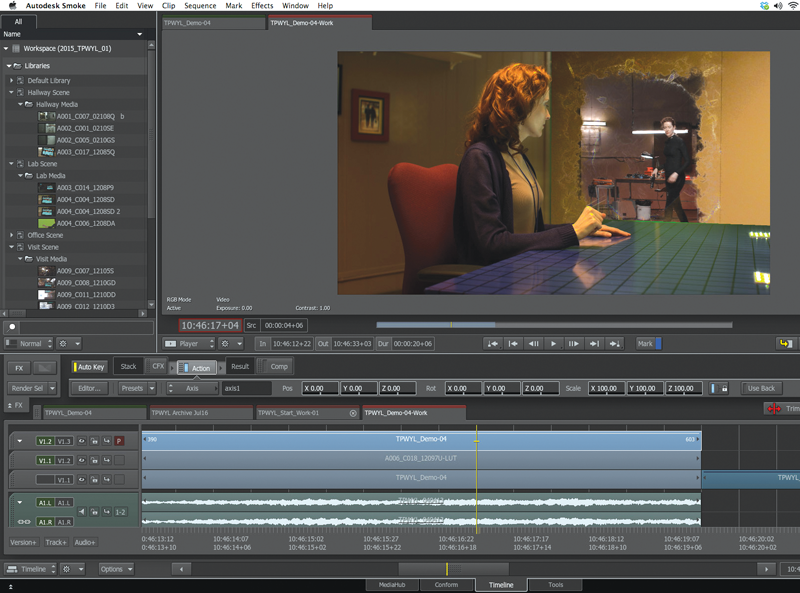This screenshot has height=593, width=800.
Task: Lock the V1.1 V1.2 video track
Action: (x=94, y=460)
